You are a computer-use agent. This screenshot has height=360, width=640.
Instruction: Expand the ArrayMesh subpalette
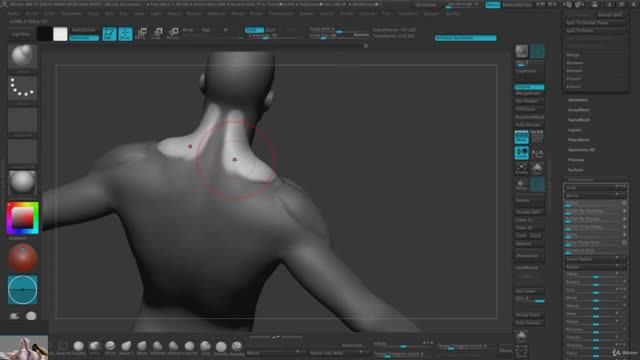[x=579, y=110]
